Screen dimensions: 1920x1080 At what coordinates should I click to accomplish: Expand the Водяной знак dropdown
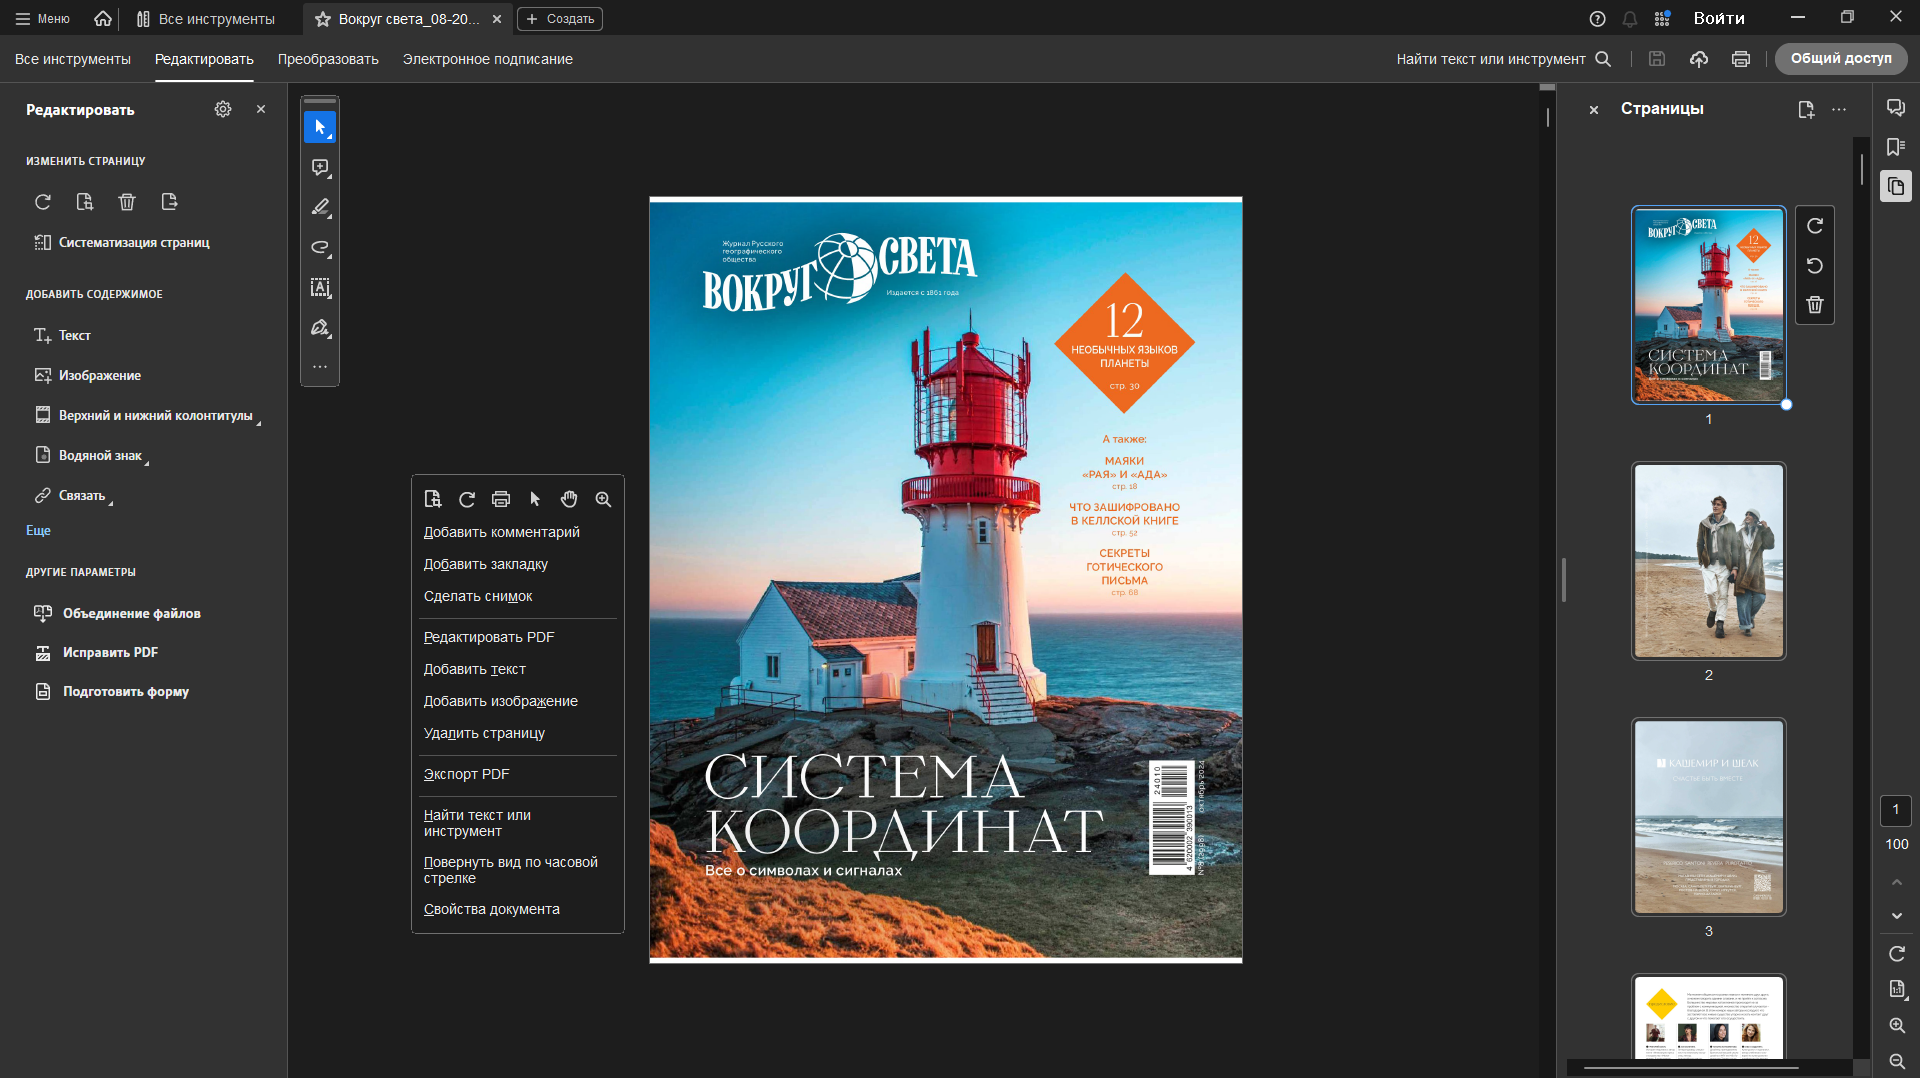pos(100,456)
